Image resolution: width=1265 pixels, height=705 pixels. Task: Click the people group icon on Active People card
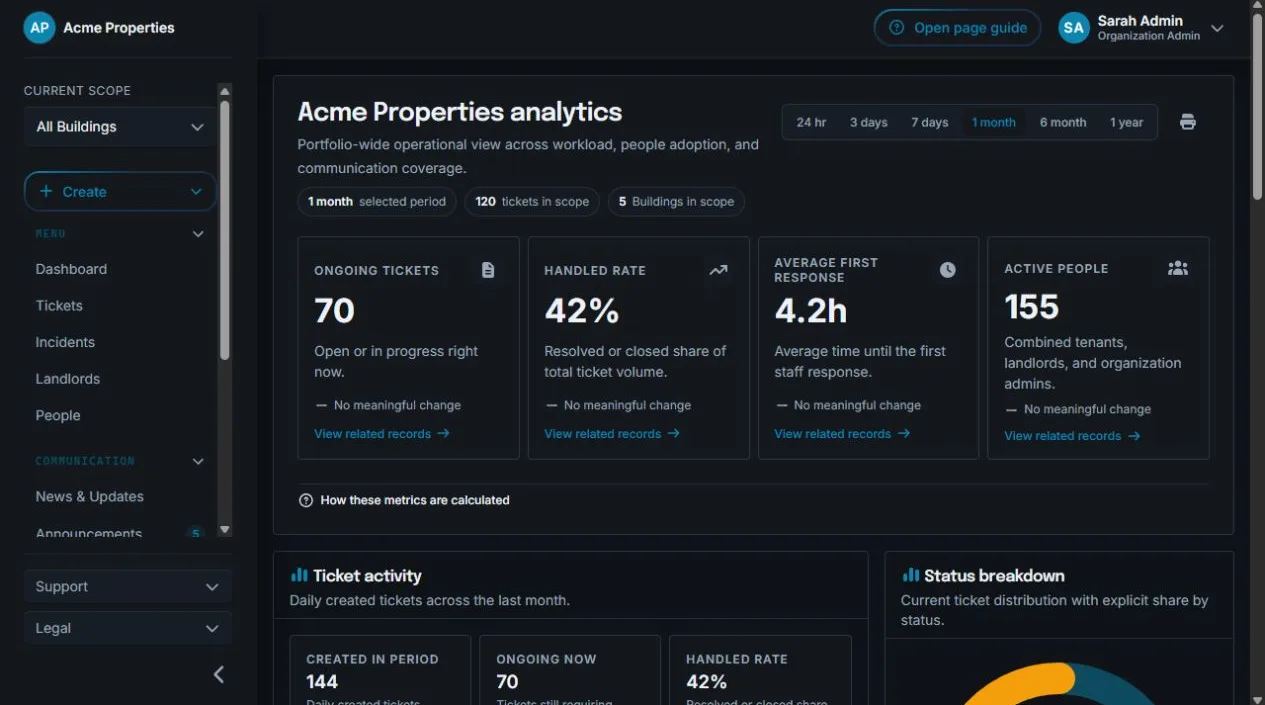click(1178, 268)
